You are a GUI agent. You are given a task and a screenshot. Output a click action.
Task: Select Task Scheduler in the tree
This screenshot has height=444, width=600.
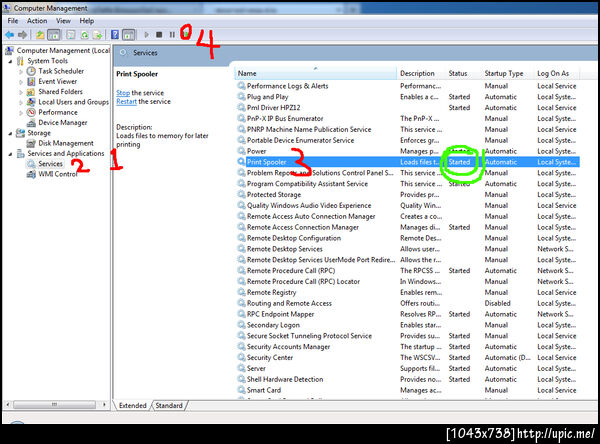tap(61, 71)
